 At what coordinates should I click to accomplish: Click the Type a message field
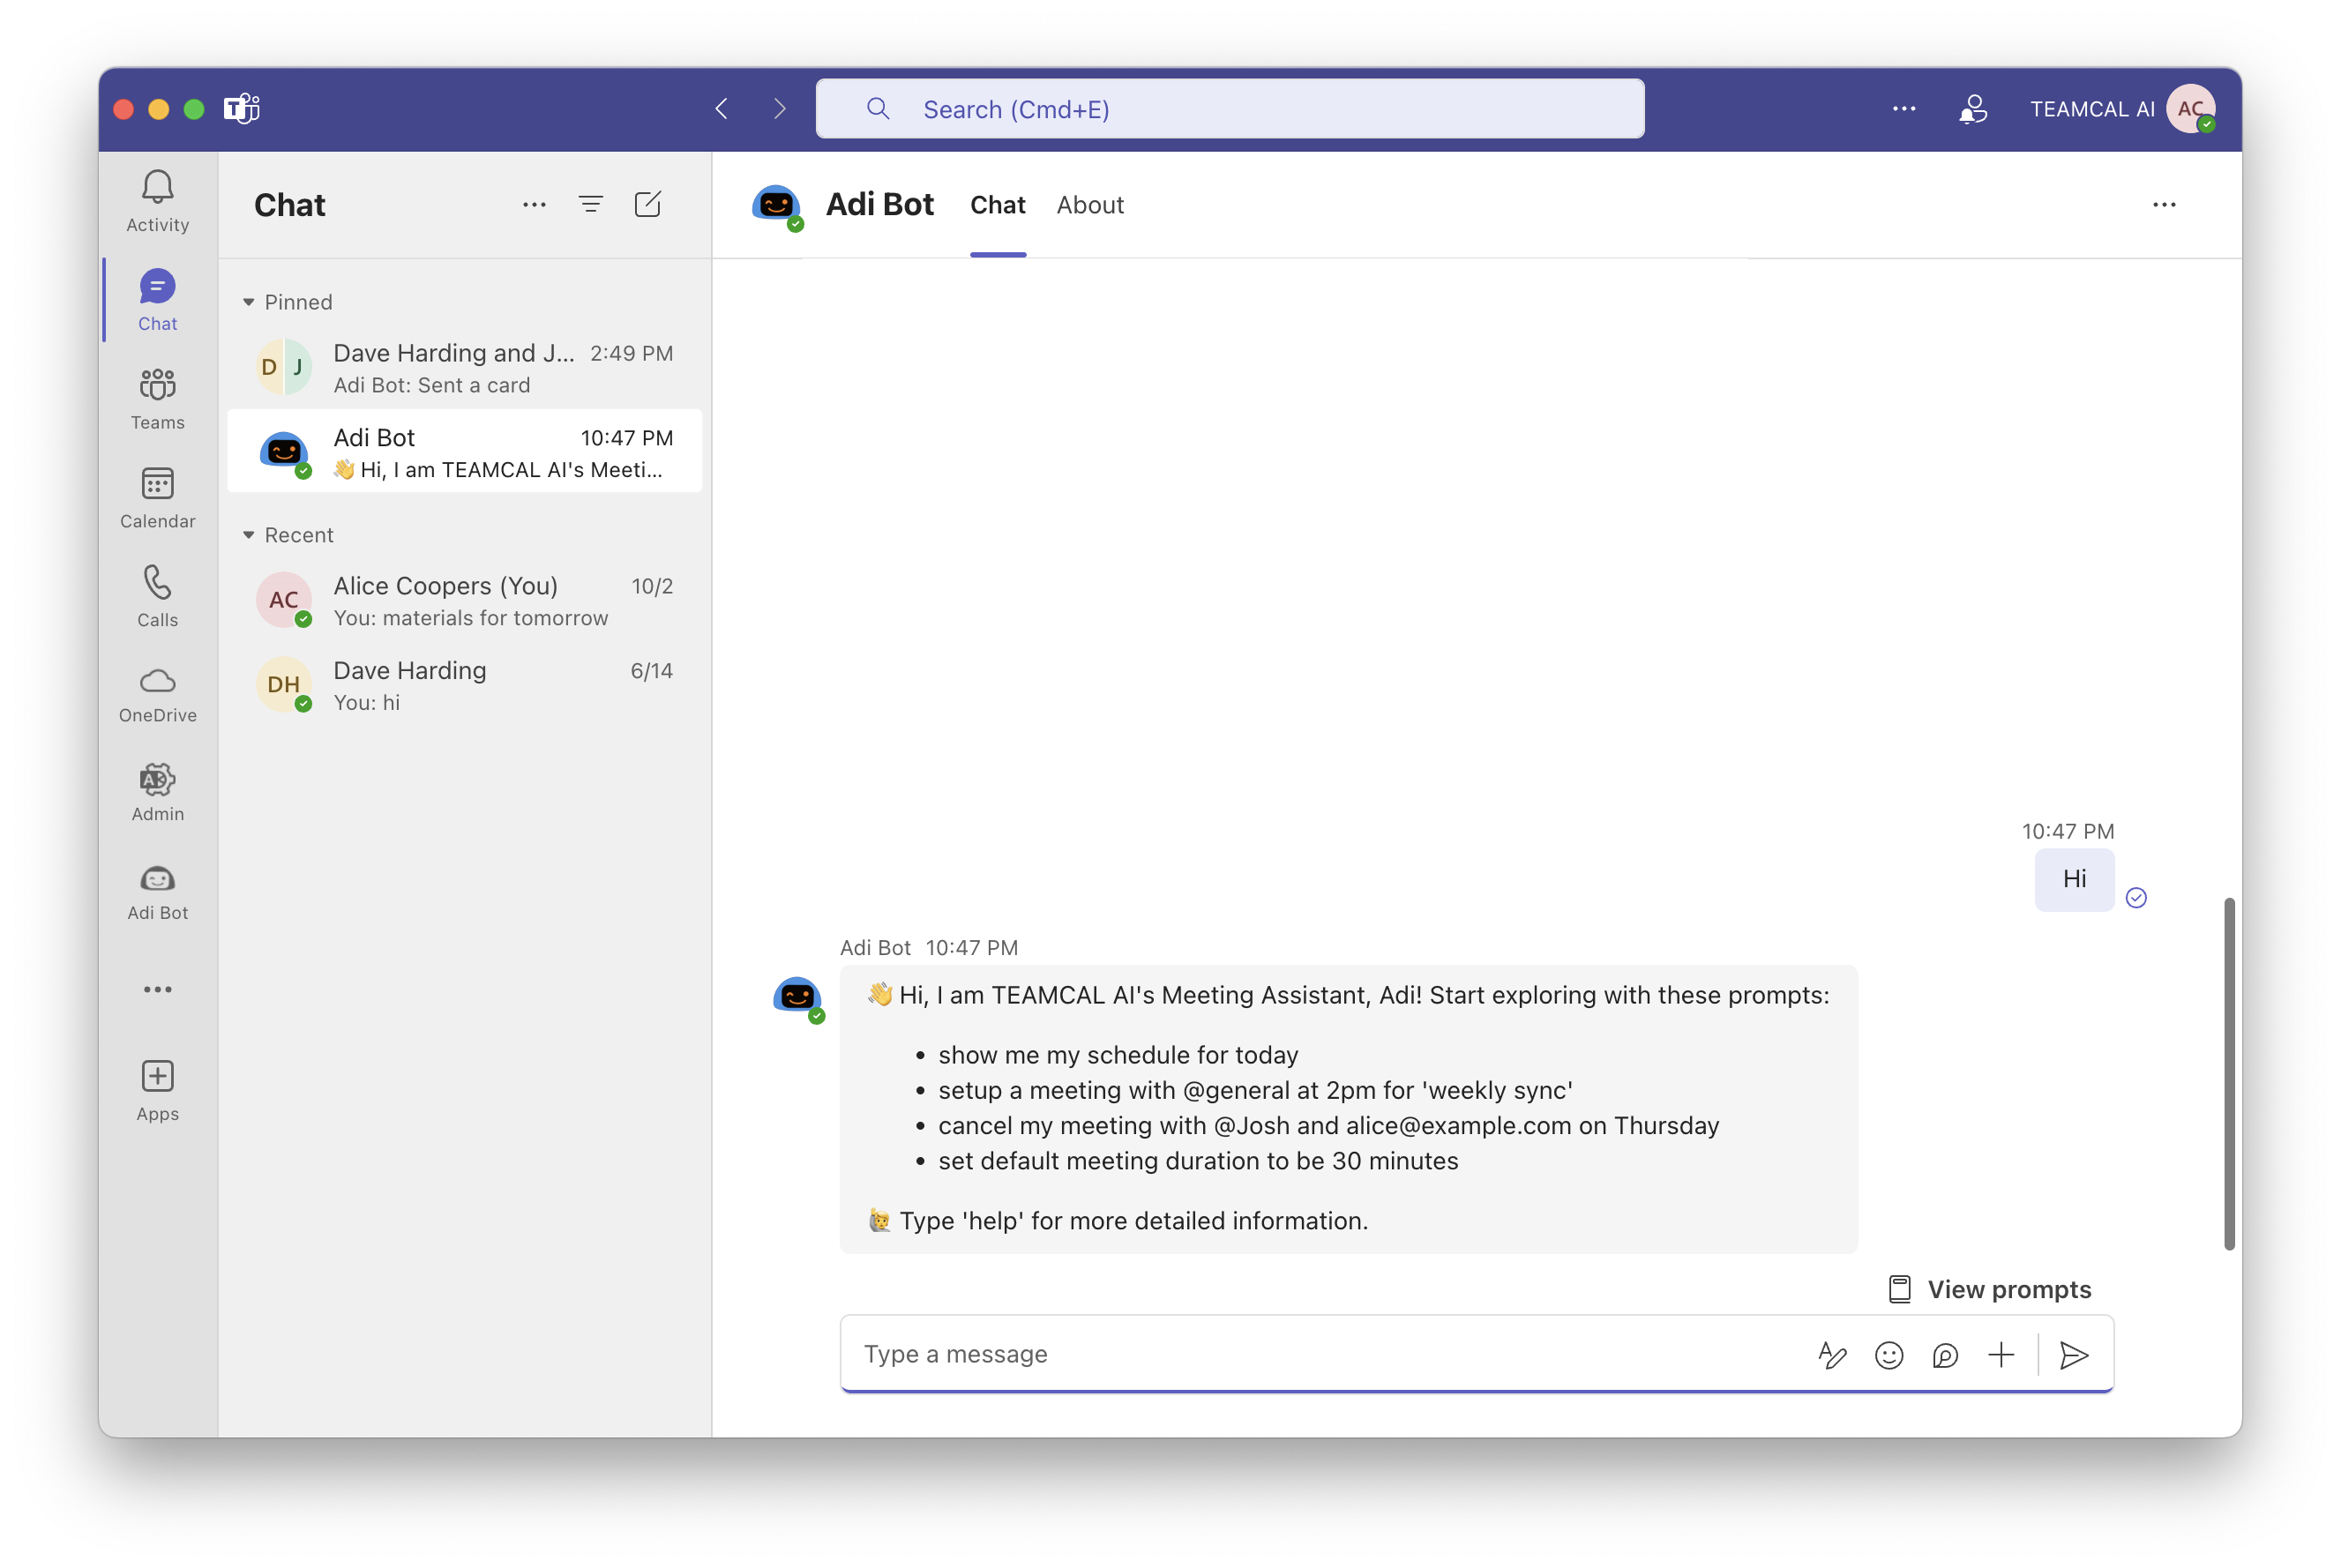[1300, 1354]
